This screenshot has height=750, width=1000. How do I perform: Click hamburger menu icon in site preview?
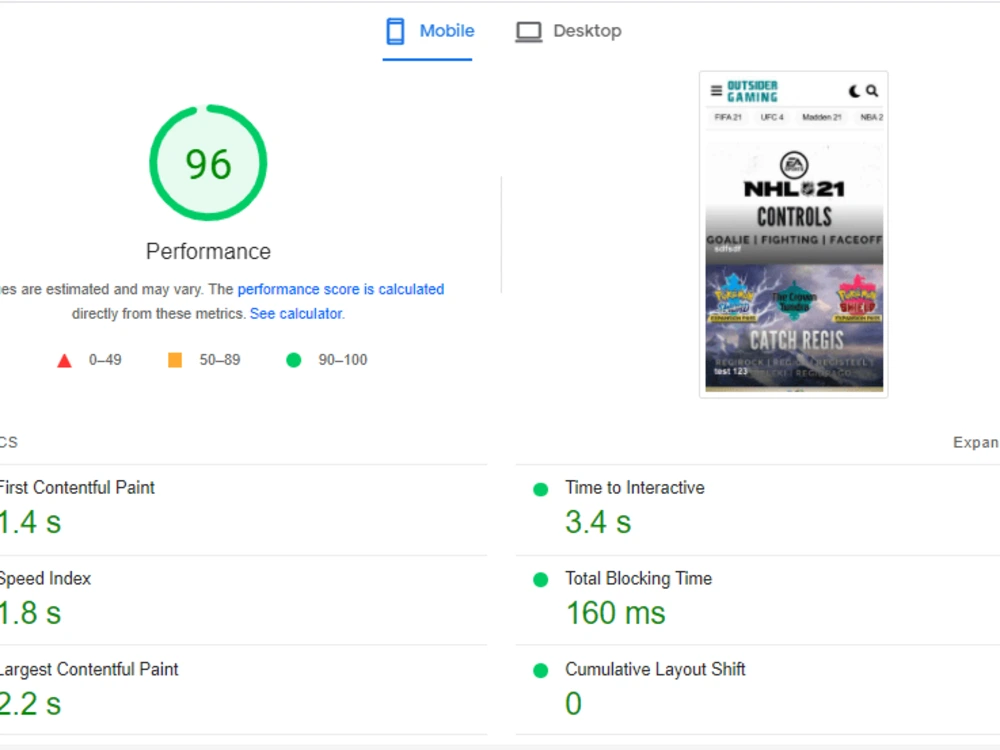click(x=716, y=91)
